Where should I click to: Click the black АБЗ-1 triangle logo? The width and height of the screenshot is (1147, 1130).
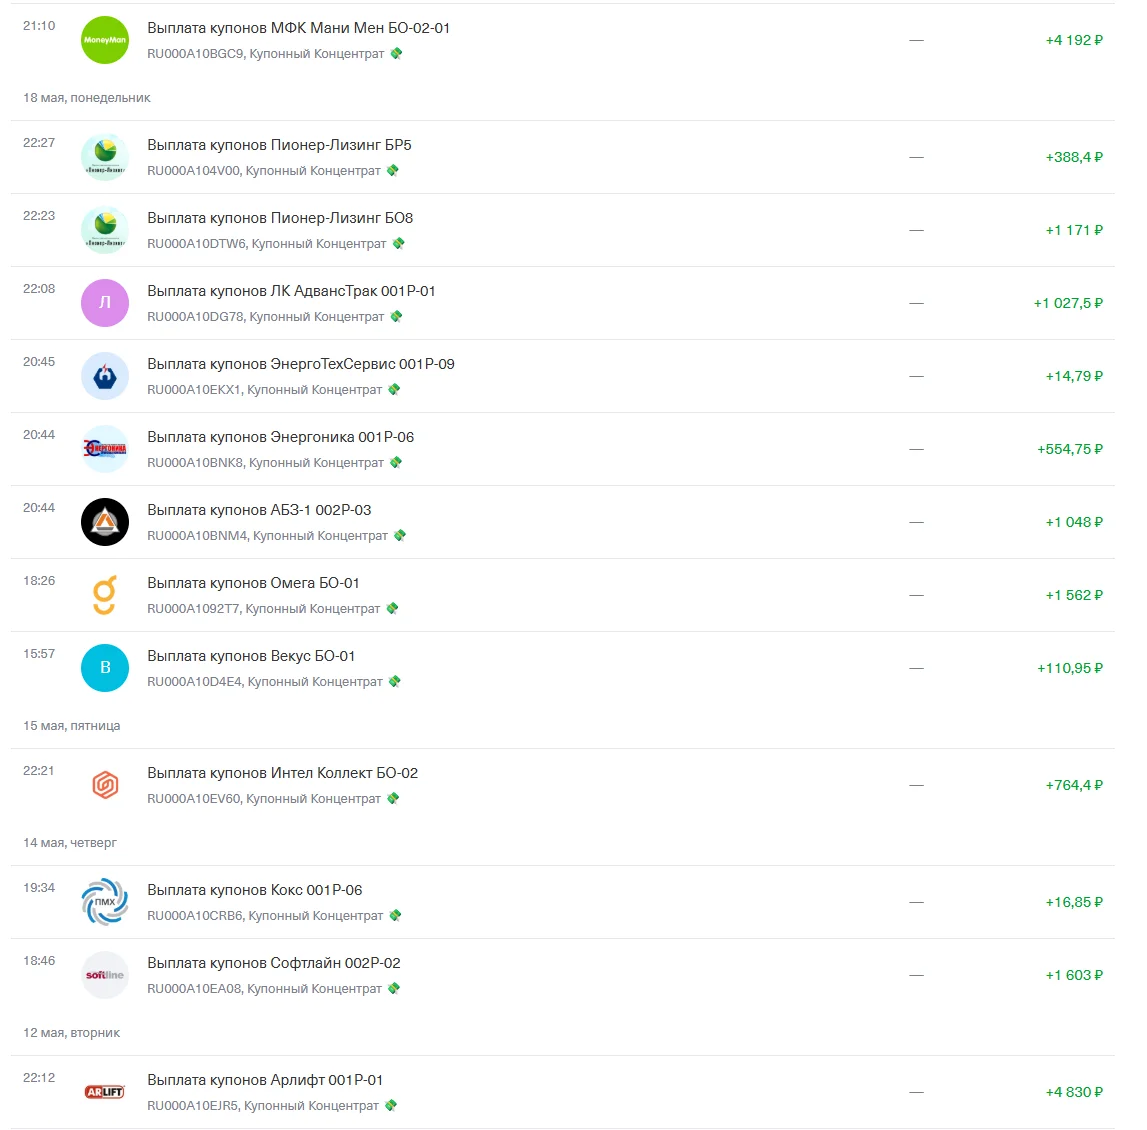(105, 522)
